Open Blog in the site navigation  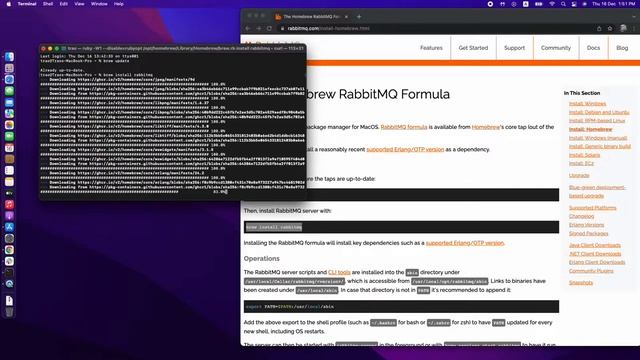tap(622, 48)
